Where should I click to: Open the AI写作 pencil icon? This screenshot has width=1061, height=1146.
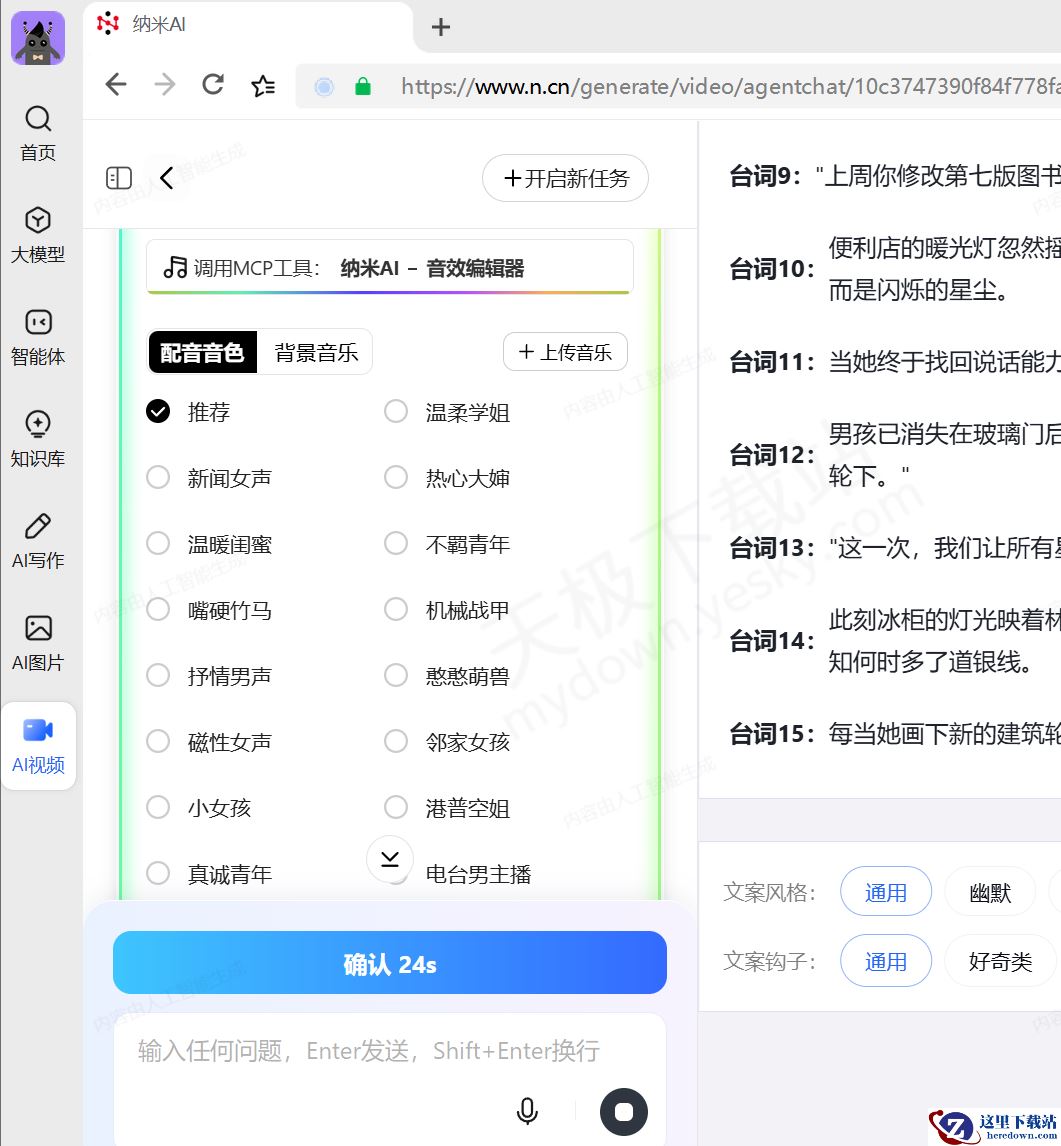coord(38,526)
